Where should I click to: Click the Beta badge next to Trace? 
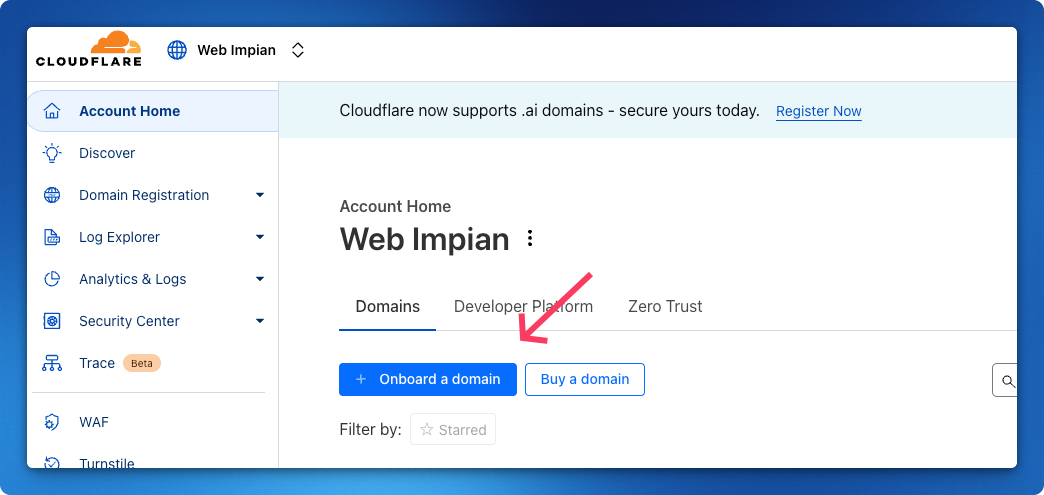click(x=142, y=363)
